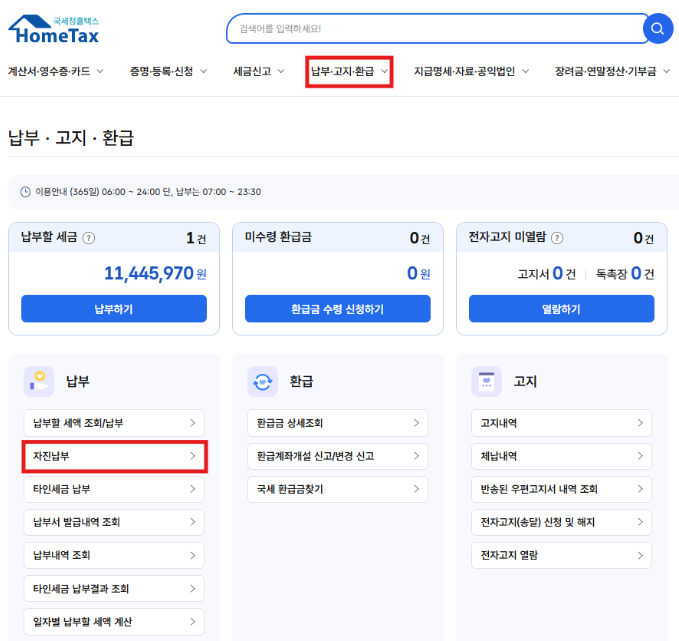Click the help icon beside 전자고지 미열람

coord(556,238)
